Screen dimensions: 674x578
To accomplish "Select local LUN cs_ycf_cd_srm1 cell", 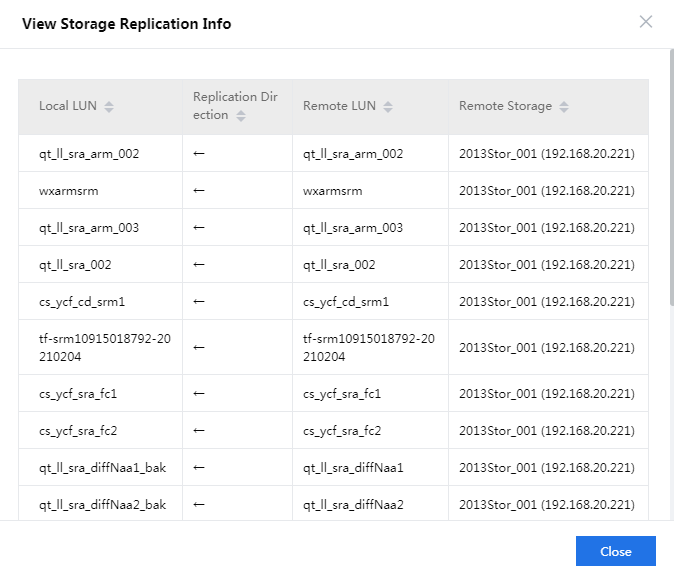I will click(82, 302).
